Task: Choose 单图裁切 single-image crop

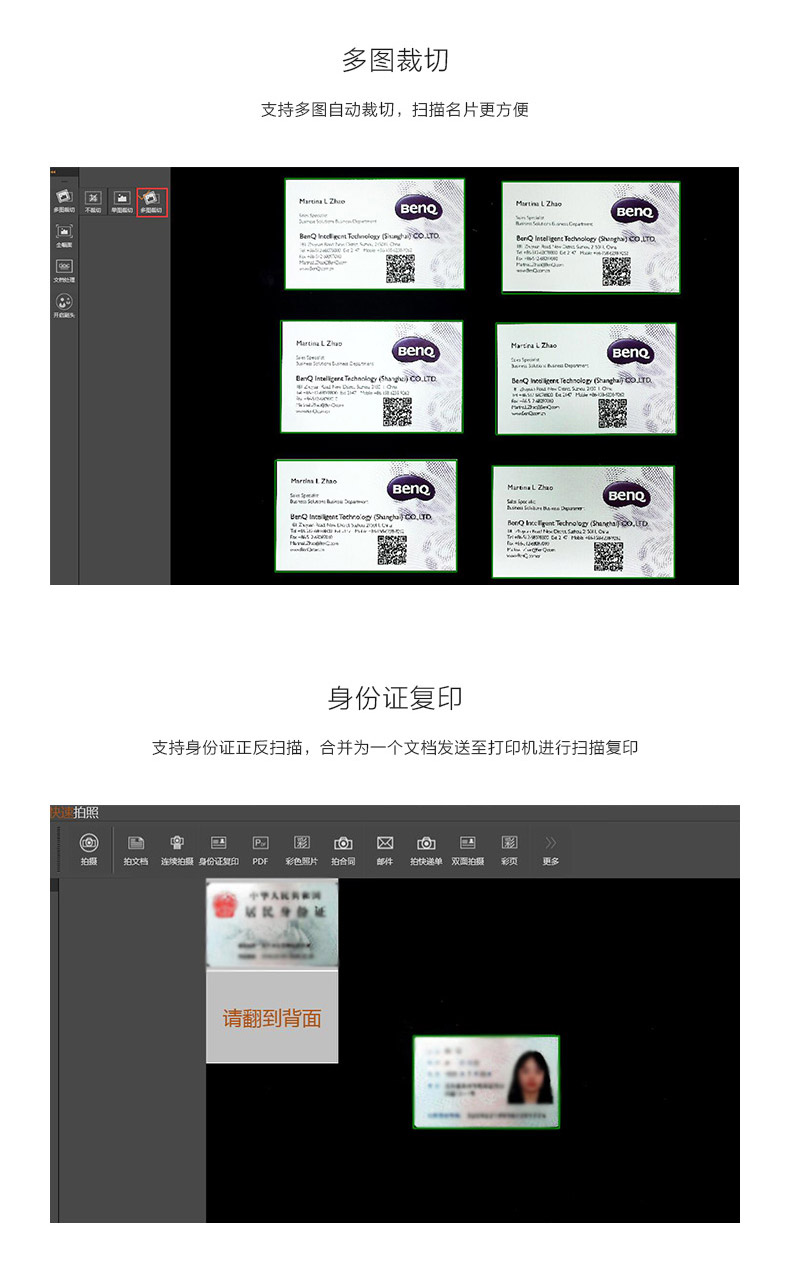Action: pyautogui.click(x=122, y=202)
